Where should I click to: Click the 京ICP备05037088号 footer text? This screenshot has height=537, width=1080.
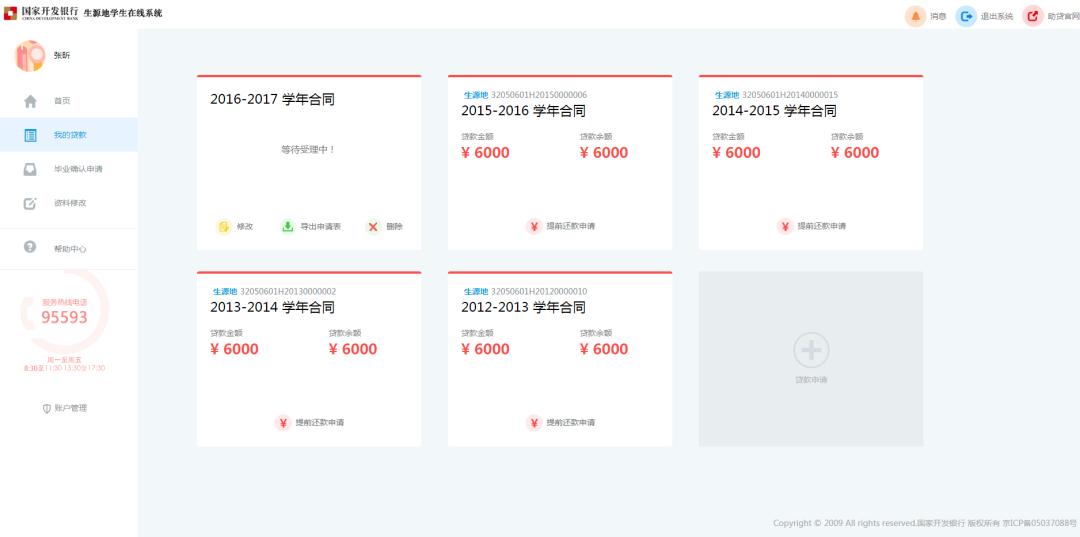click(x=1039, y=523)
